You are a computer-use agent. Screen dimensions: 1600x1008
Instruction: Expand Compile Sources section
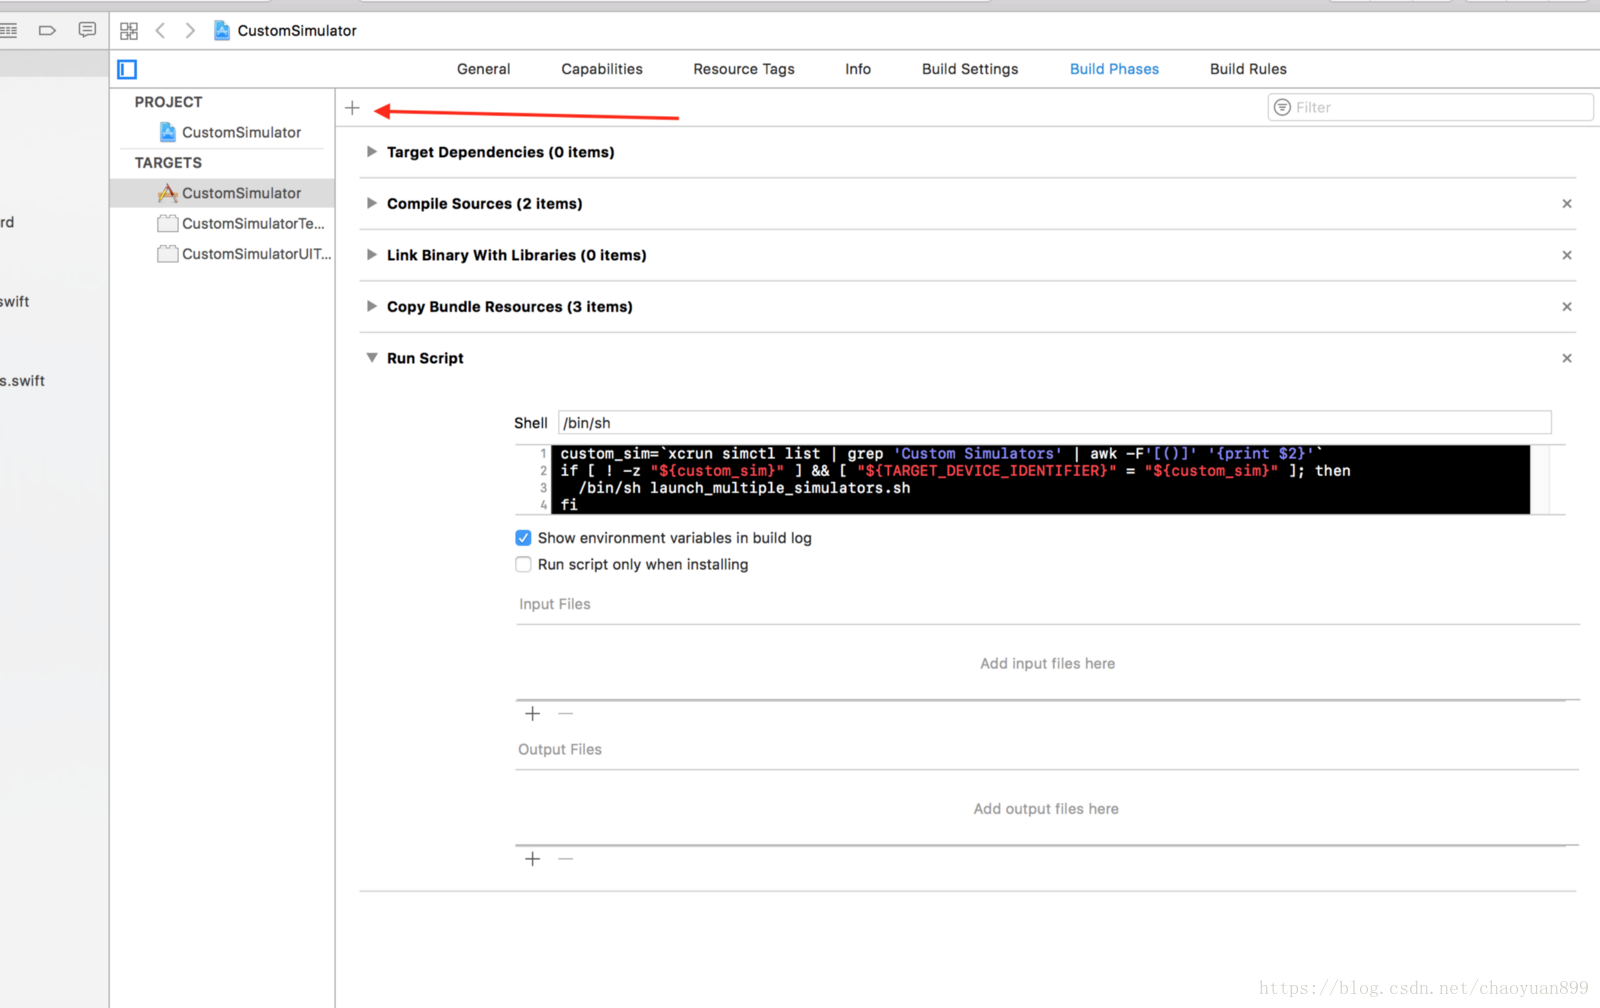(x=372, y=203)
